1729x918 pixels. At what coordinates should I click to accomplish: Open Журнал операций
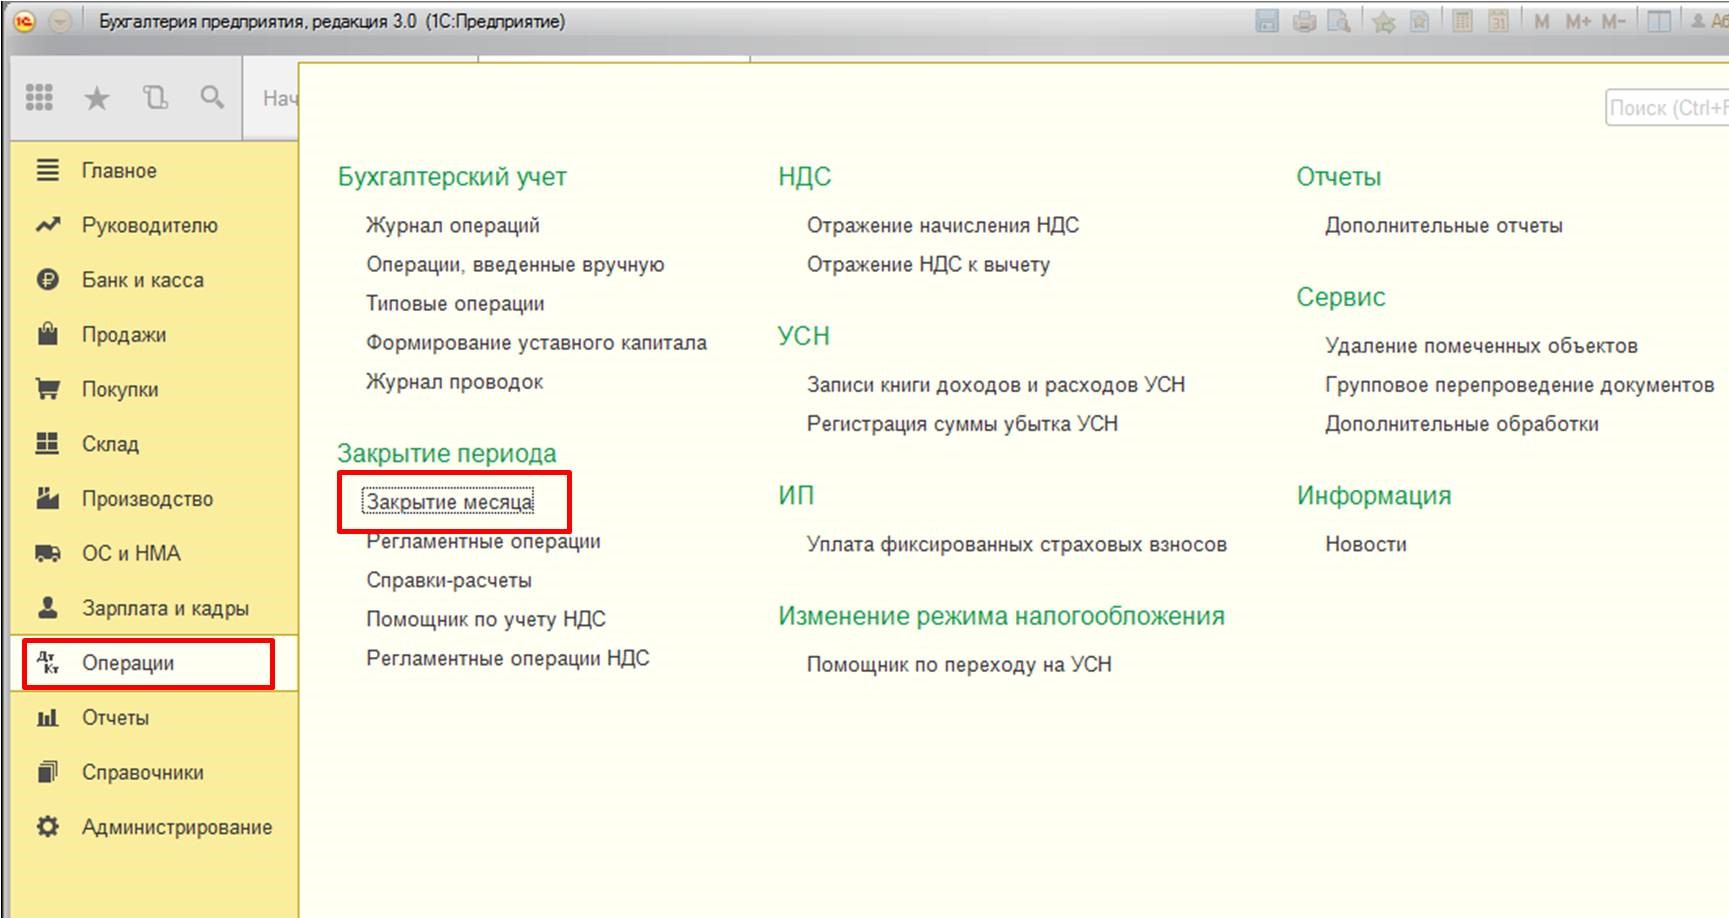coord(452,225)
